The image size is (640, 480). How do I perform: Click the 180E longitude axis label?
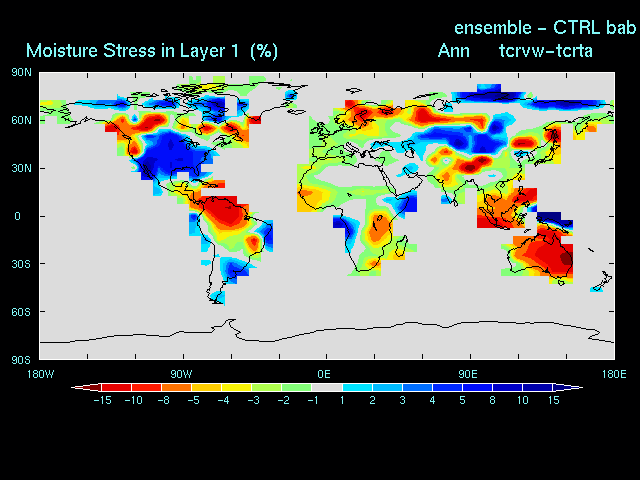(614, 374)
